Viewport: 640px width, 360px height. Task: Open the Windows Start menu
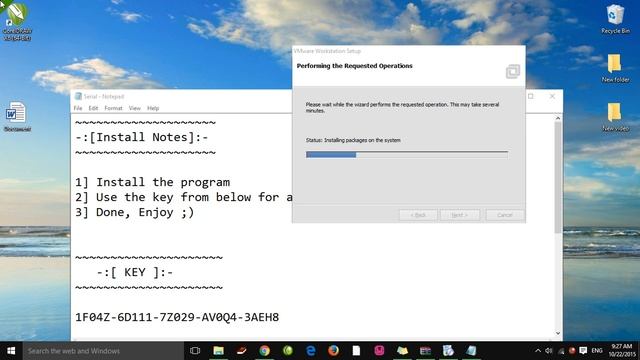point(11,351)
